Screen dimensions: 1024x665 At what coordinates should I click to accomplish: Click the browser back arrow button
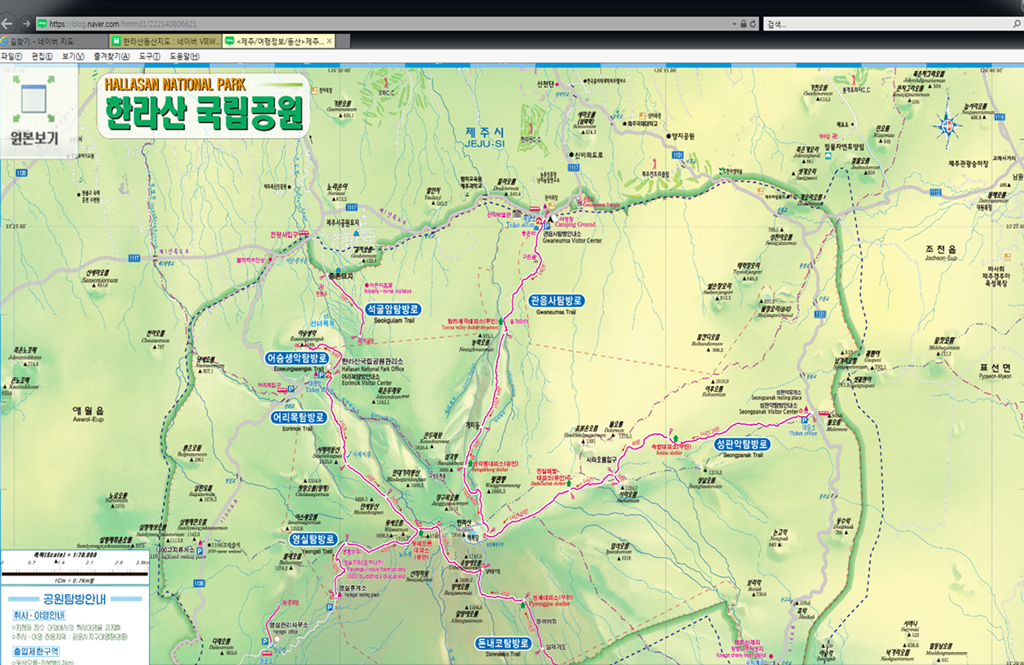click(x=7, y=24)
